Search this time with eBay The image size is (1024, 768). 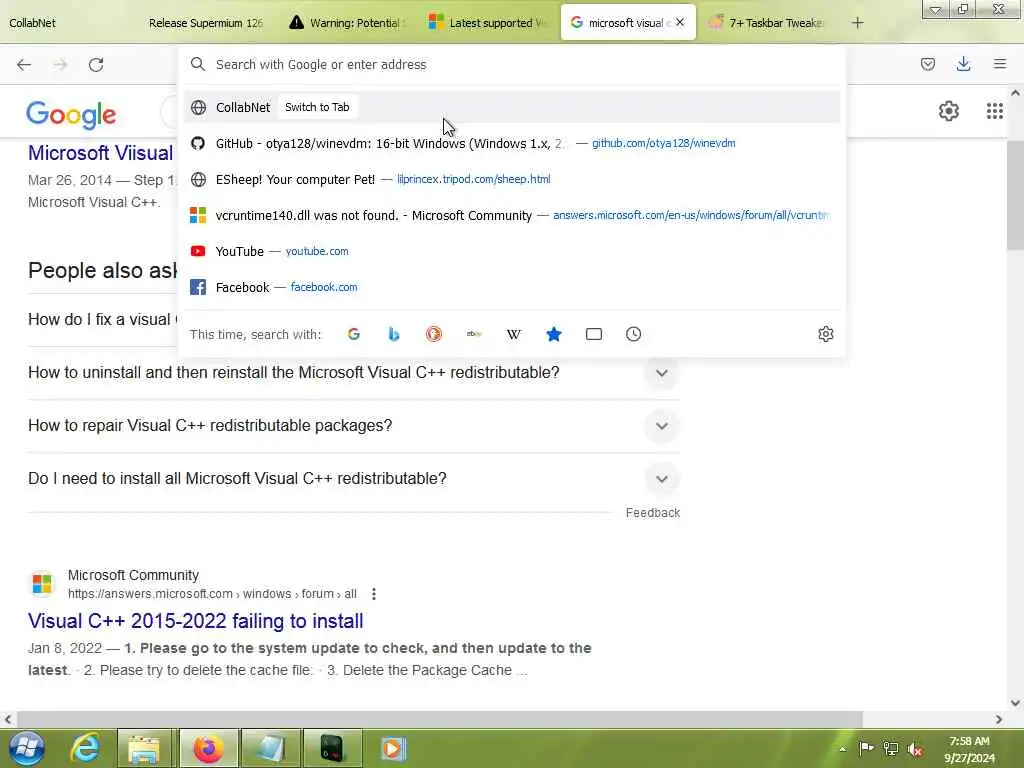point(474,334)
